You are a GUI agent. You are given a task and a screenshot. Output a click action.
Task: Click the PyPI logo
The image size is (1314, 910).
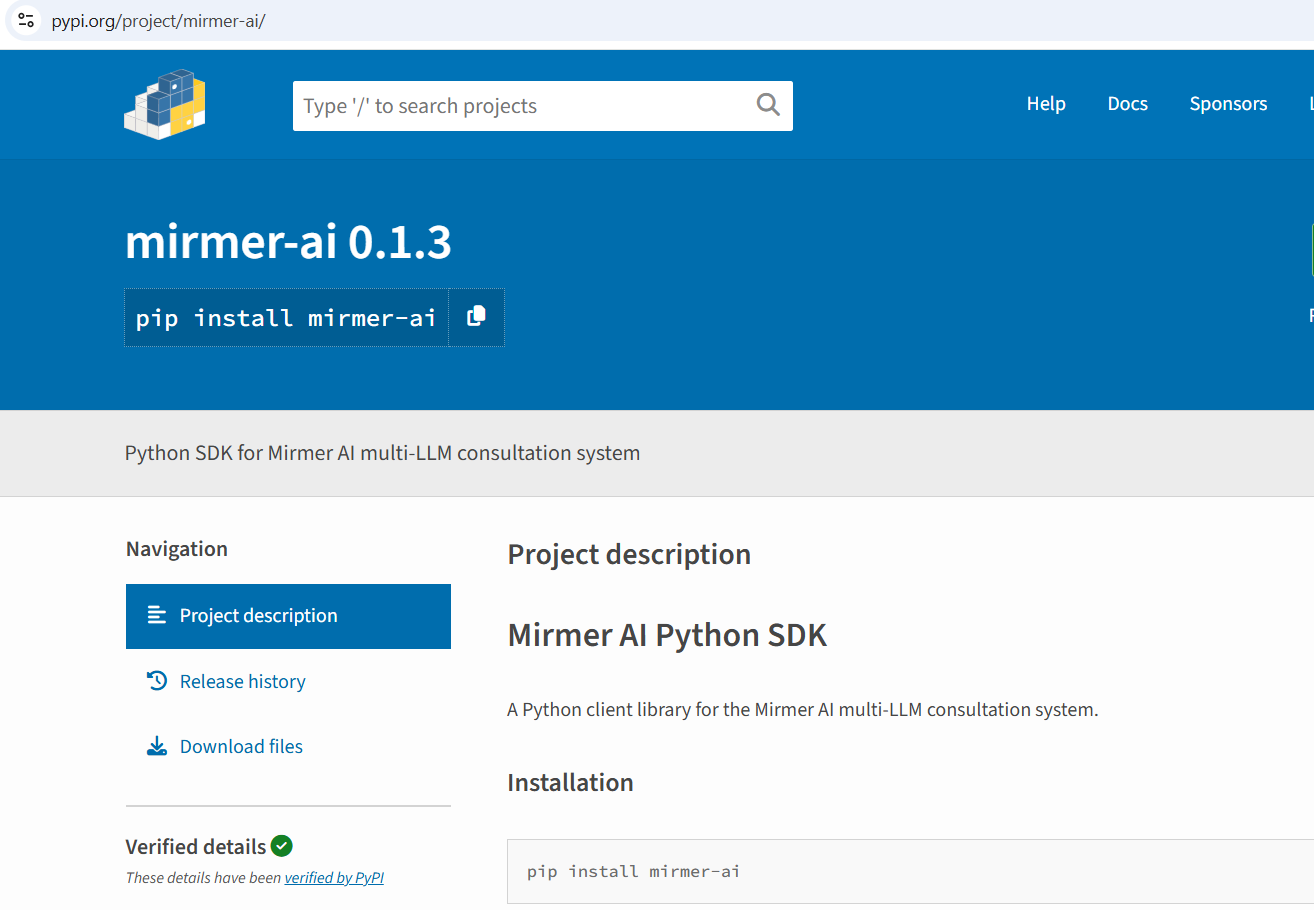click(165, 104)
